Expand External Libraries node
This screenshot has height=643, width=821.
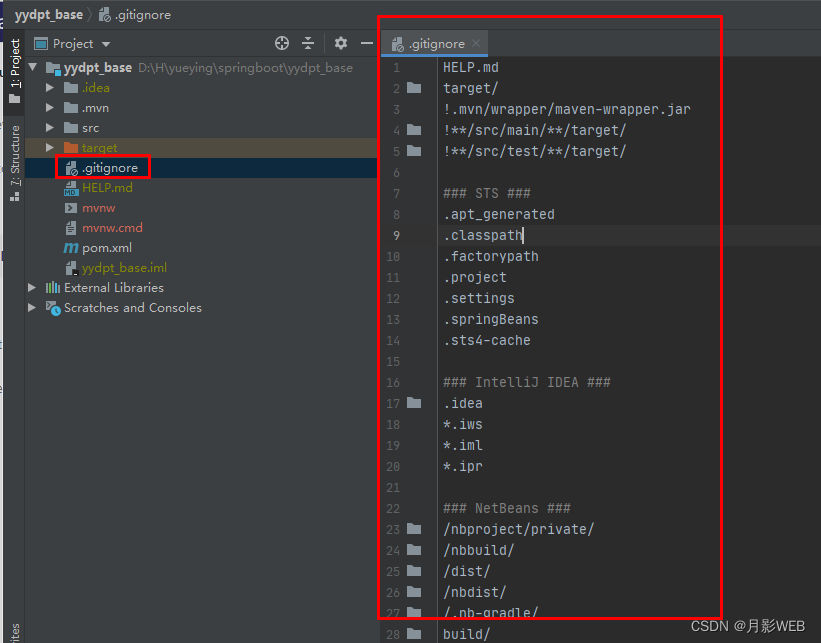pyautogui.click(x=32, y=287)
